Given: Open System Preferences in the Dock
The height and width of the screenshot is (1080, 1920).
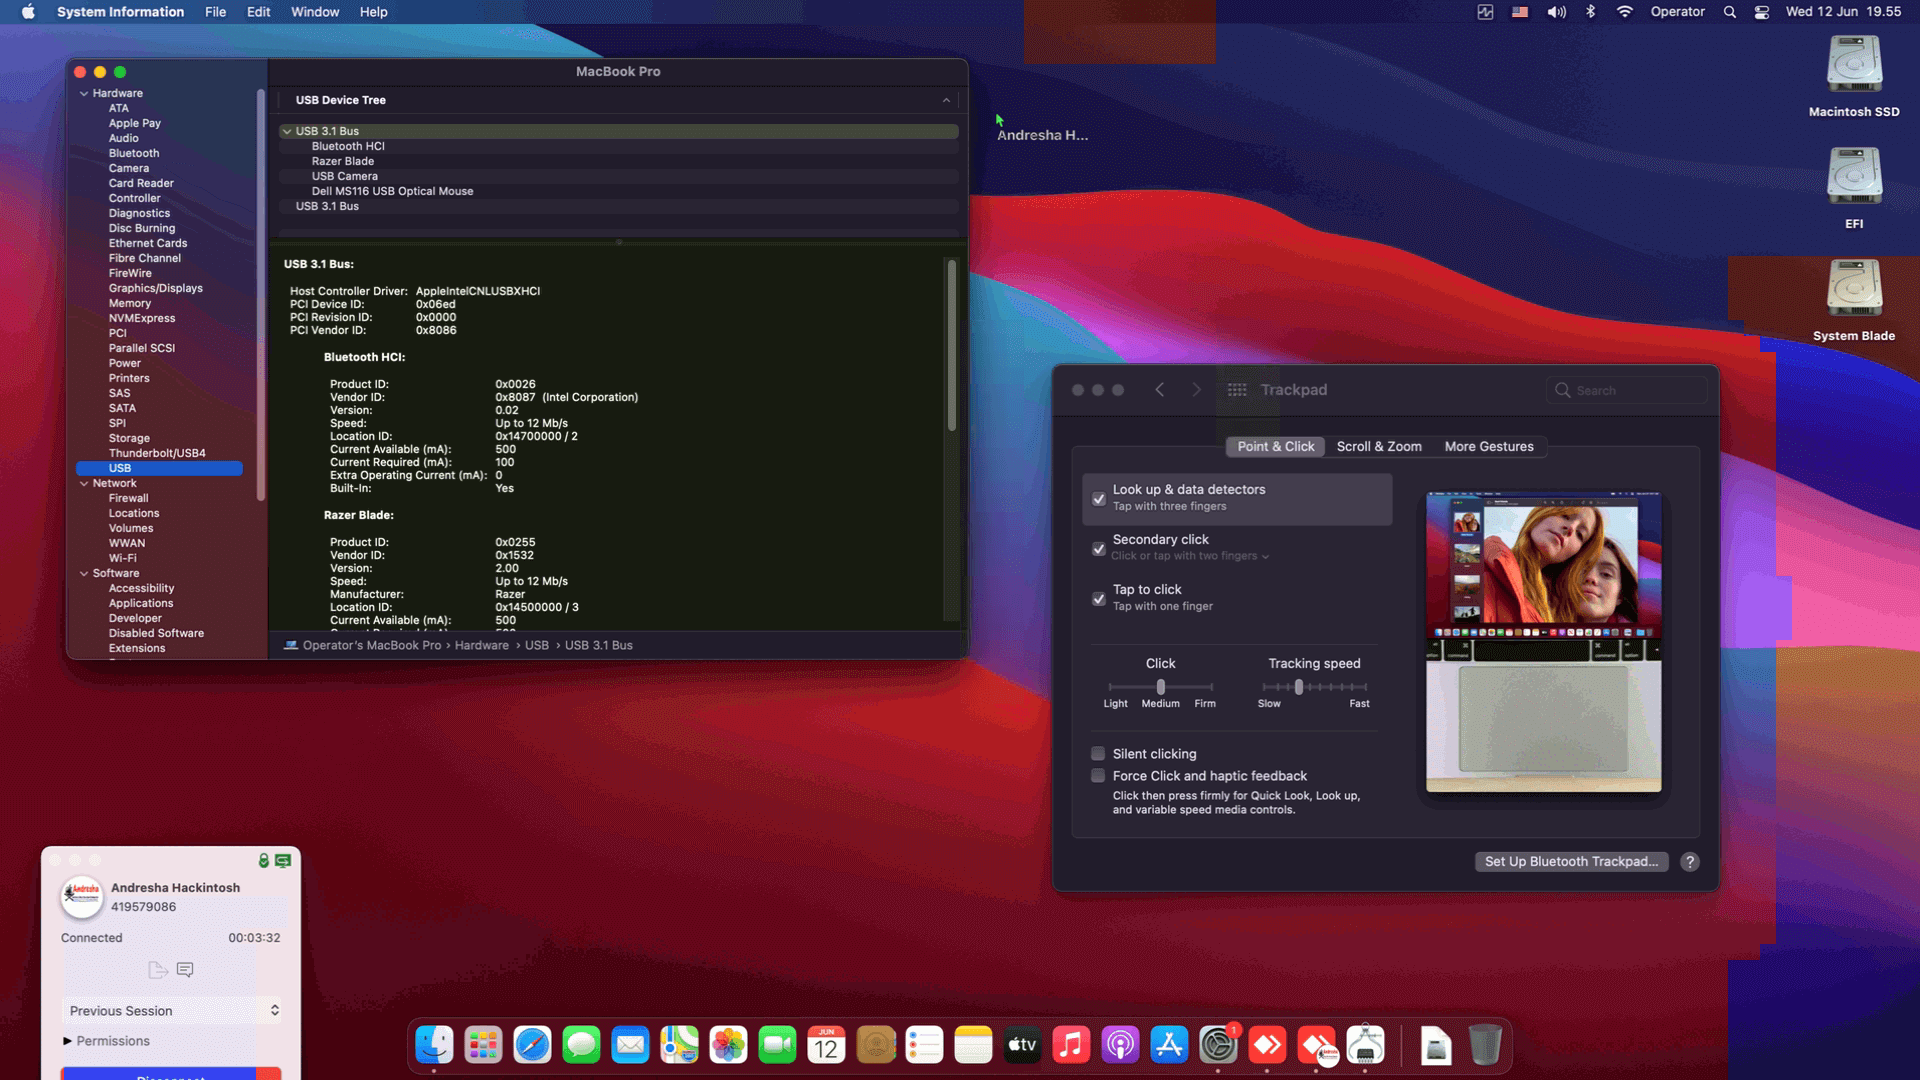Looking at the screenshot, I should [x=1218, y=1046].
